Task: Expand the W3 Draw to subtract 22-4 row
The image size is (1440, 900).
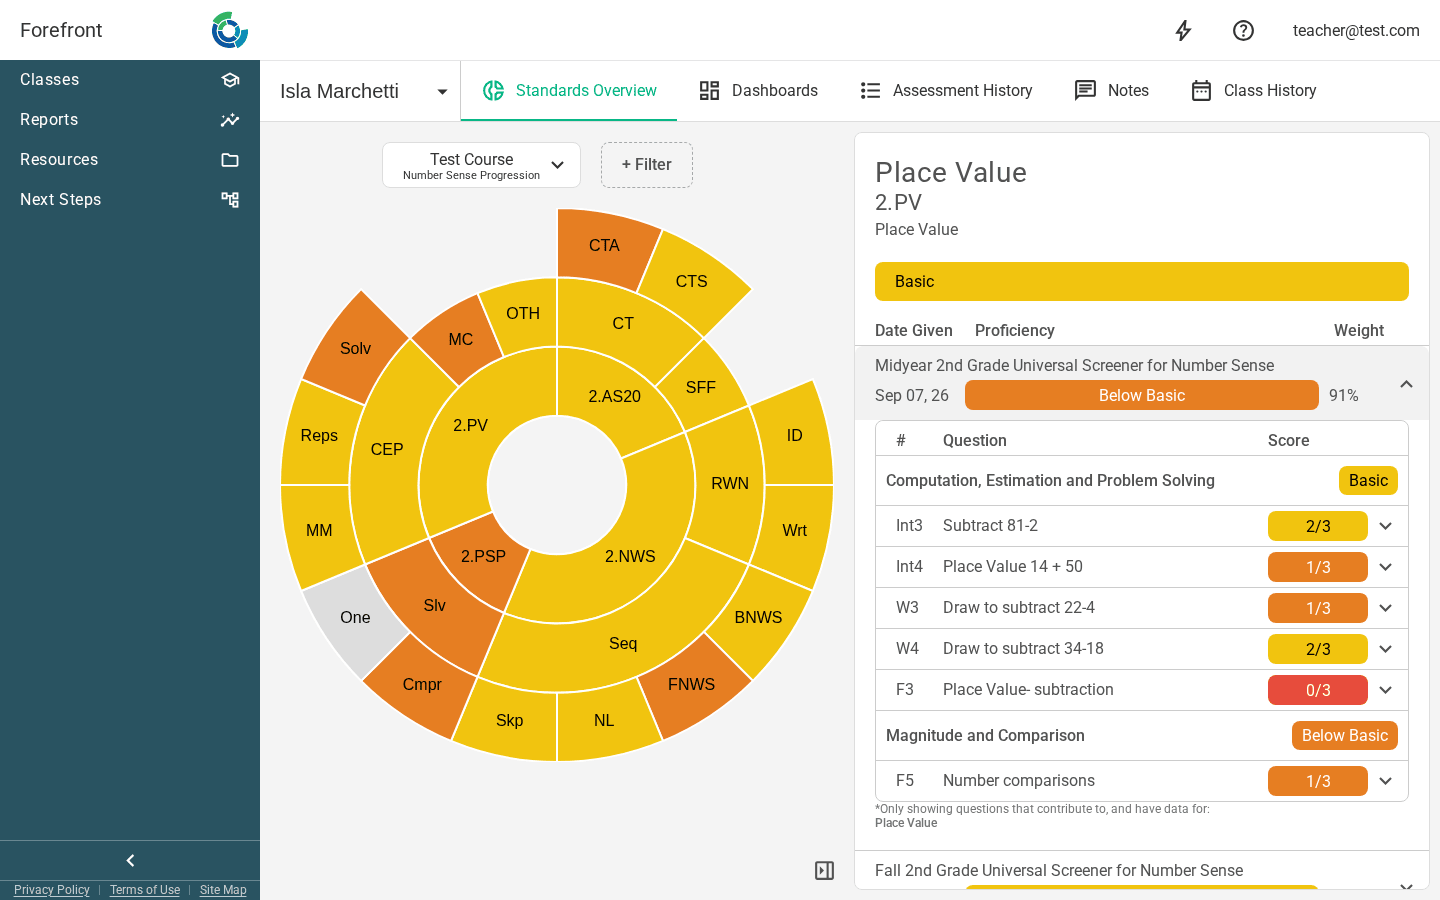Action: 1386,608
